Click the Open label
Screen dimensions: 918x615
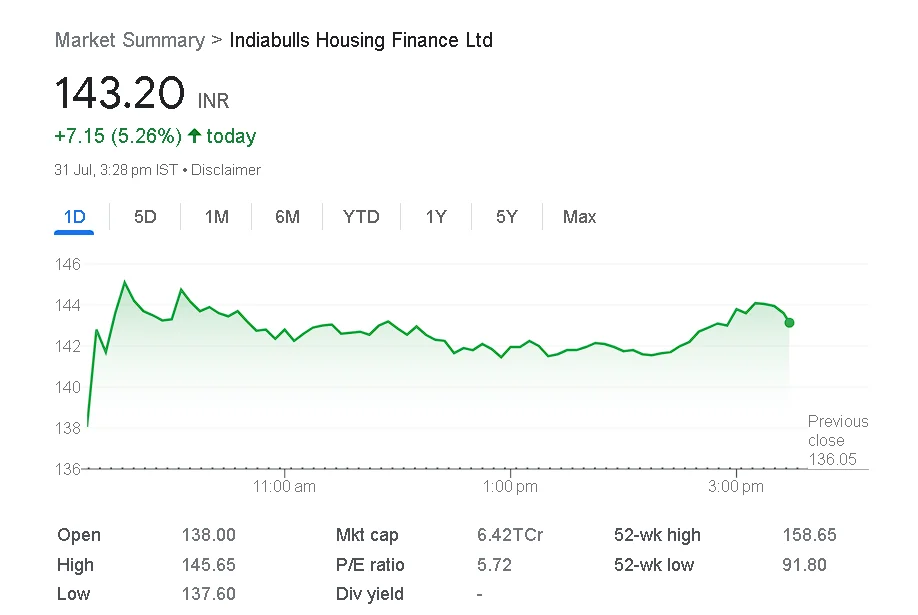tap(79, 535)
